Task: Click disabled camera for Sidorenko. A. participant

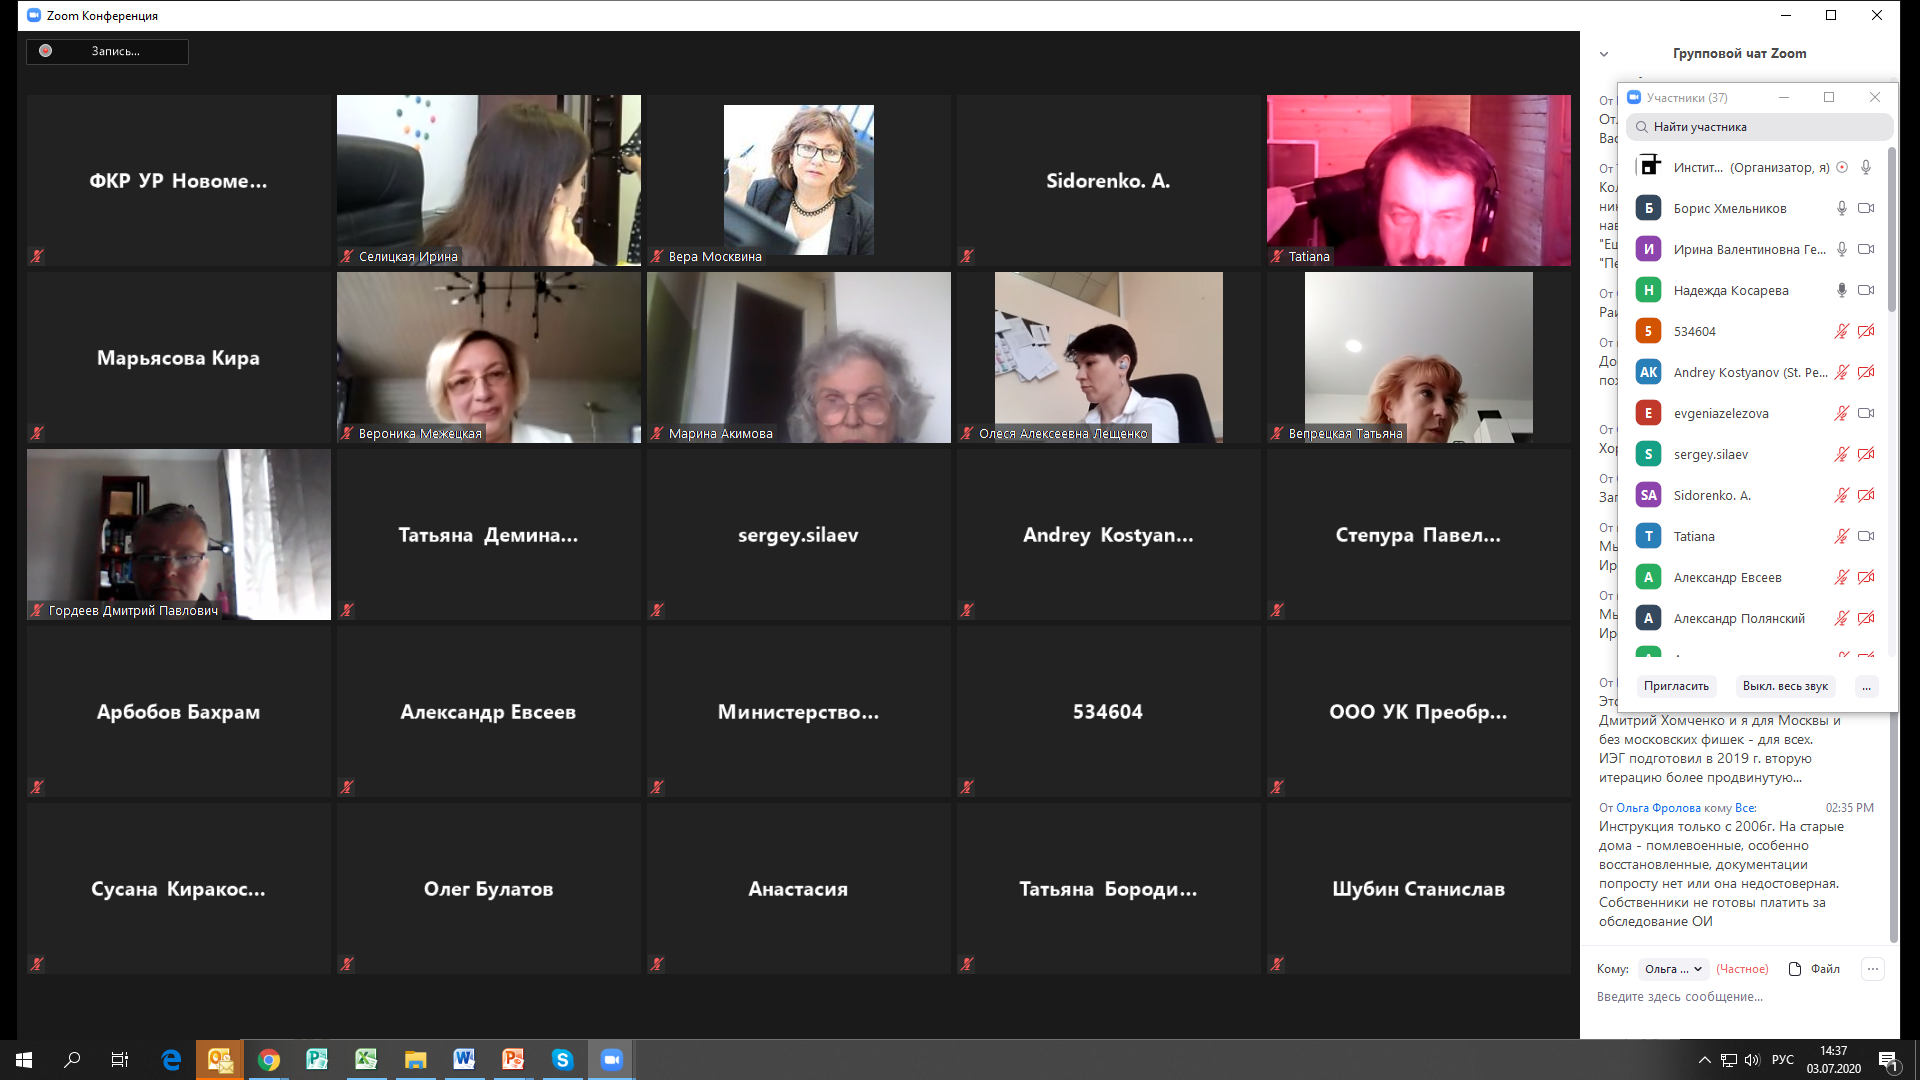Action: 1866,495
